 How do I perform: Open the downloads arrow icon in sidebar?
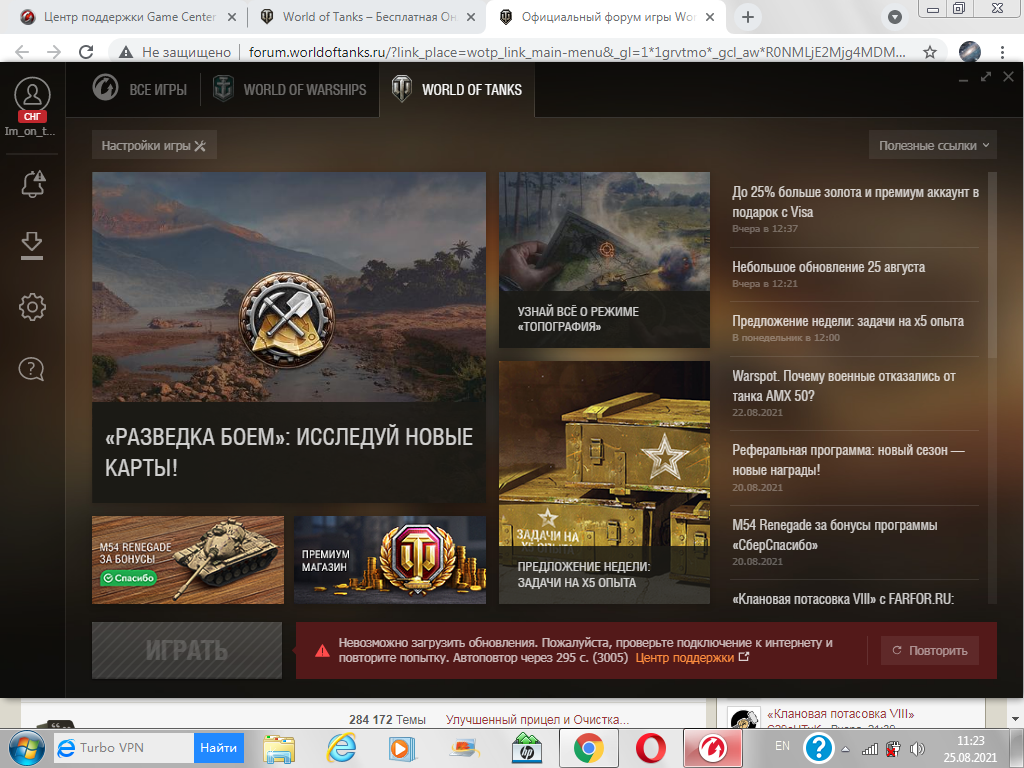(x=32, y=246)
